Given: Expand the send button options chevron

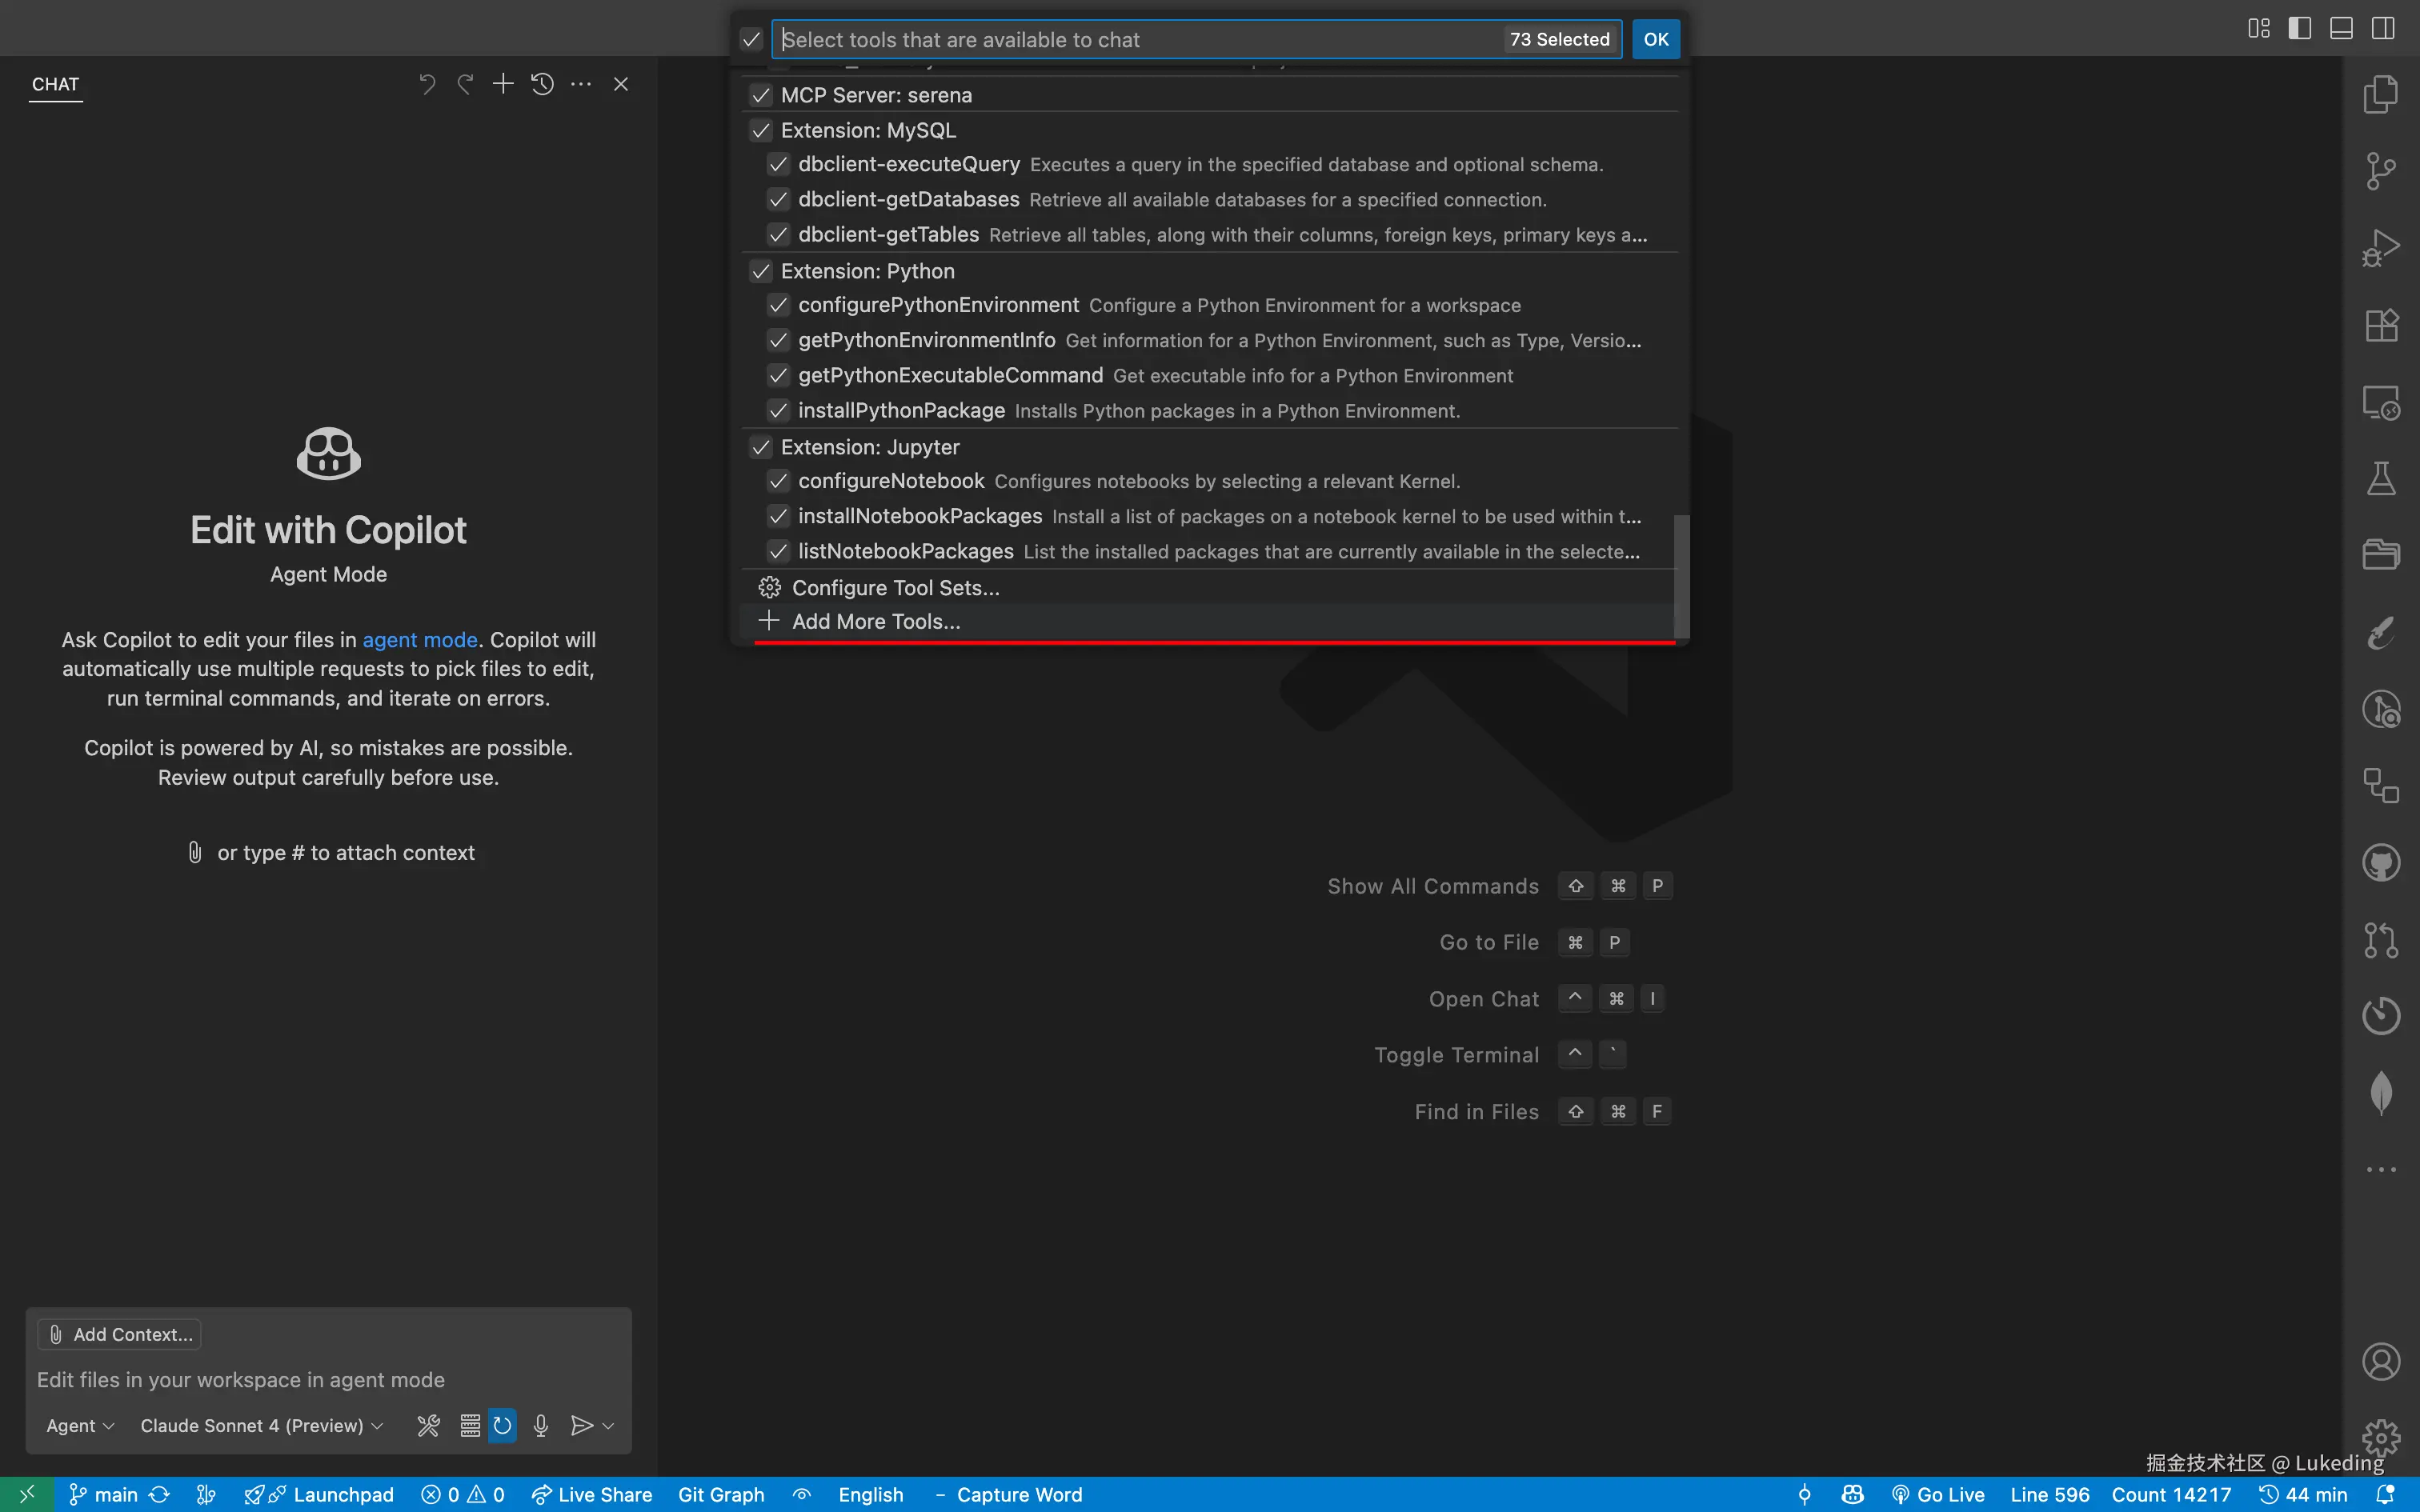Looking at the screenshot, I should pos(608,1425).
